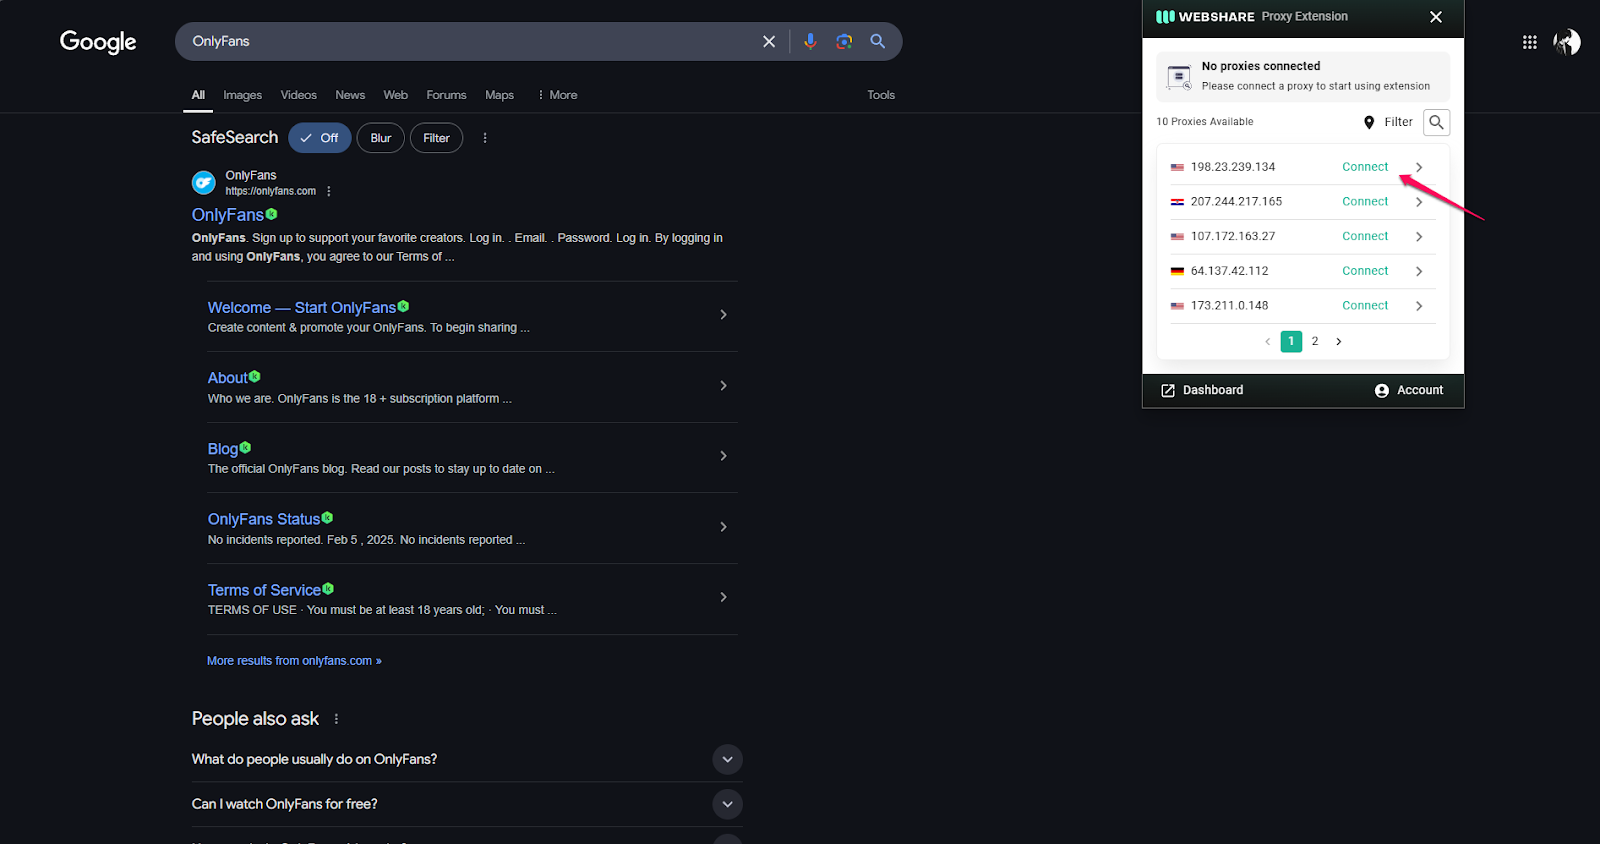Click the magnifier search submit icon
This screenshot has height=844, width=1600.
tap(878, 41)
